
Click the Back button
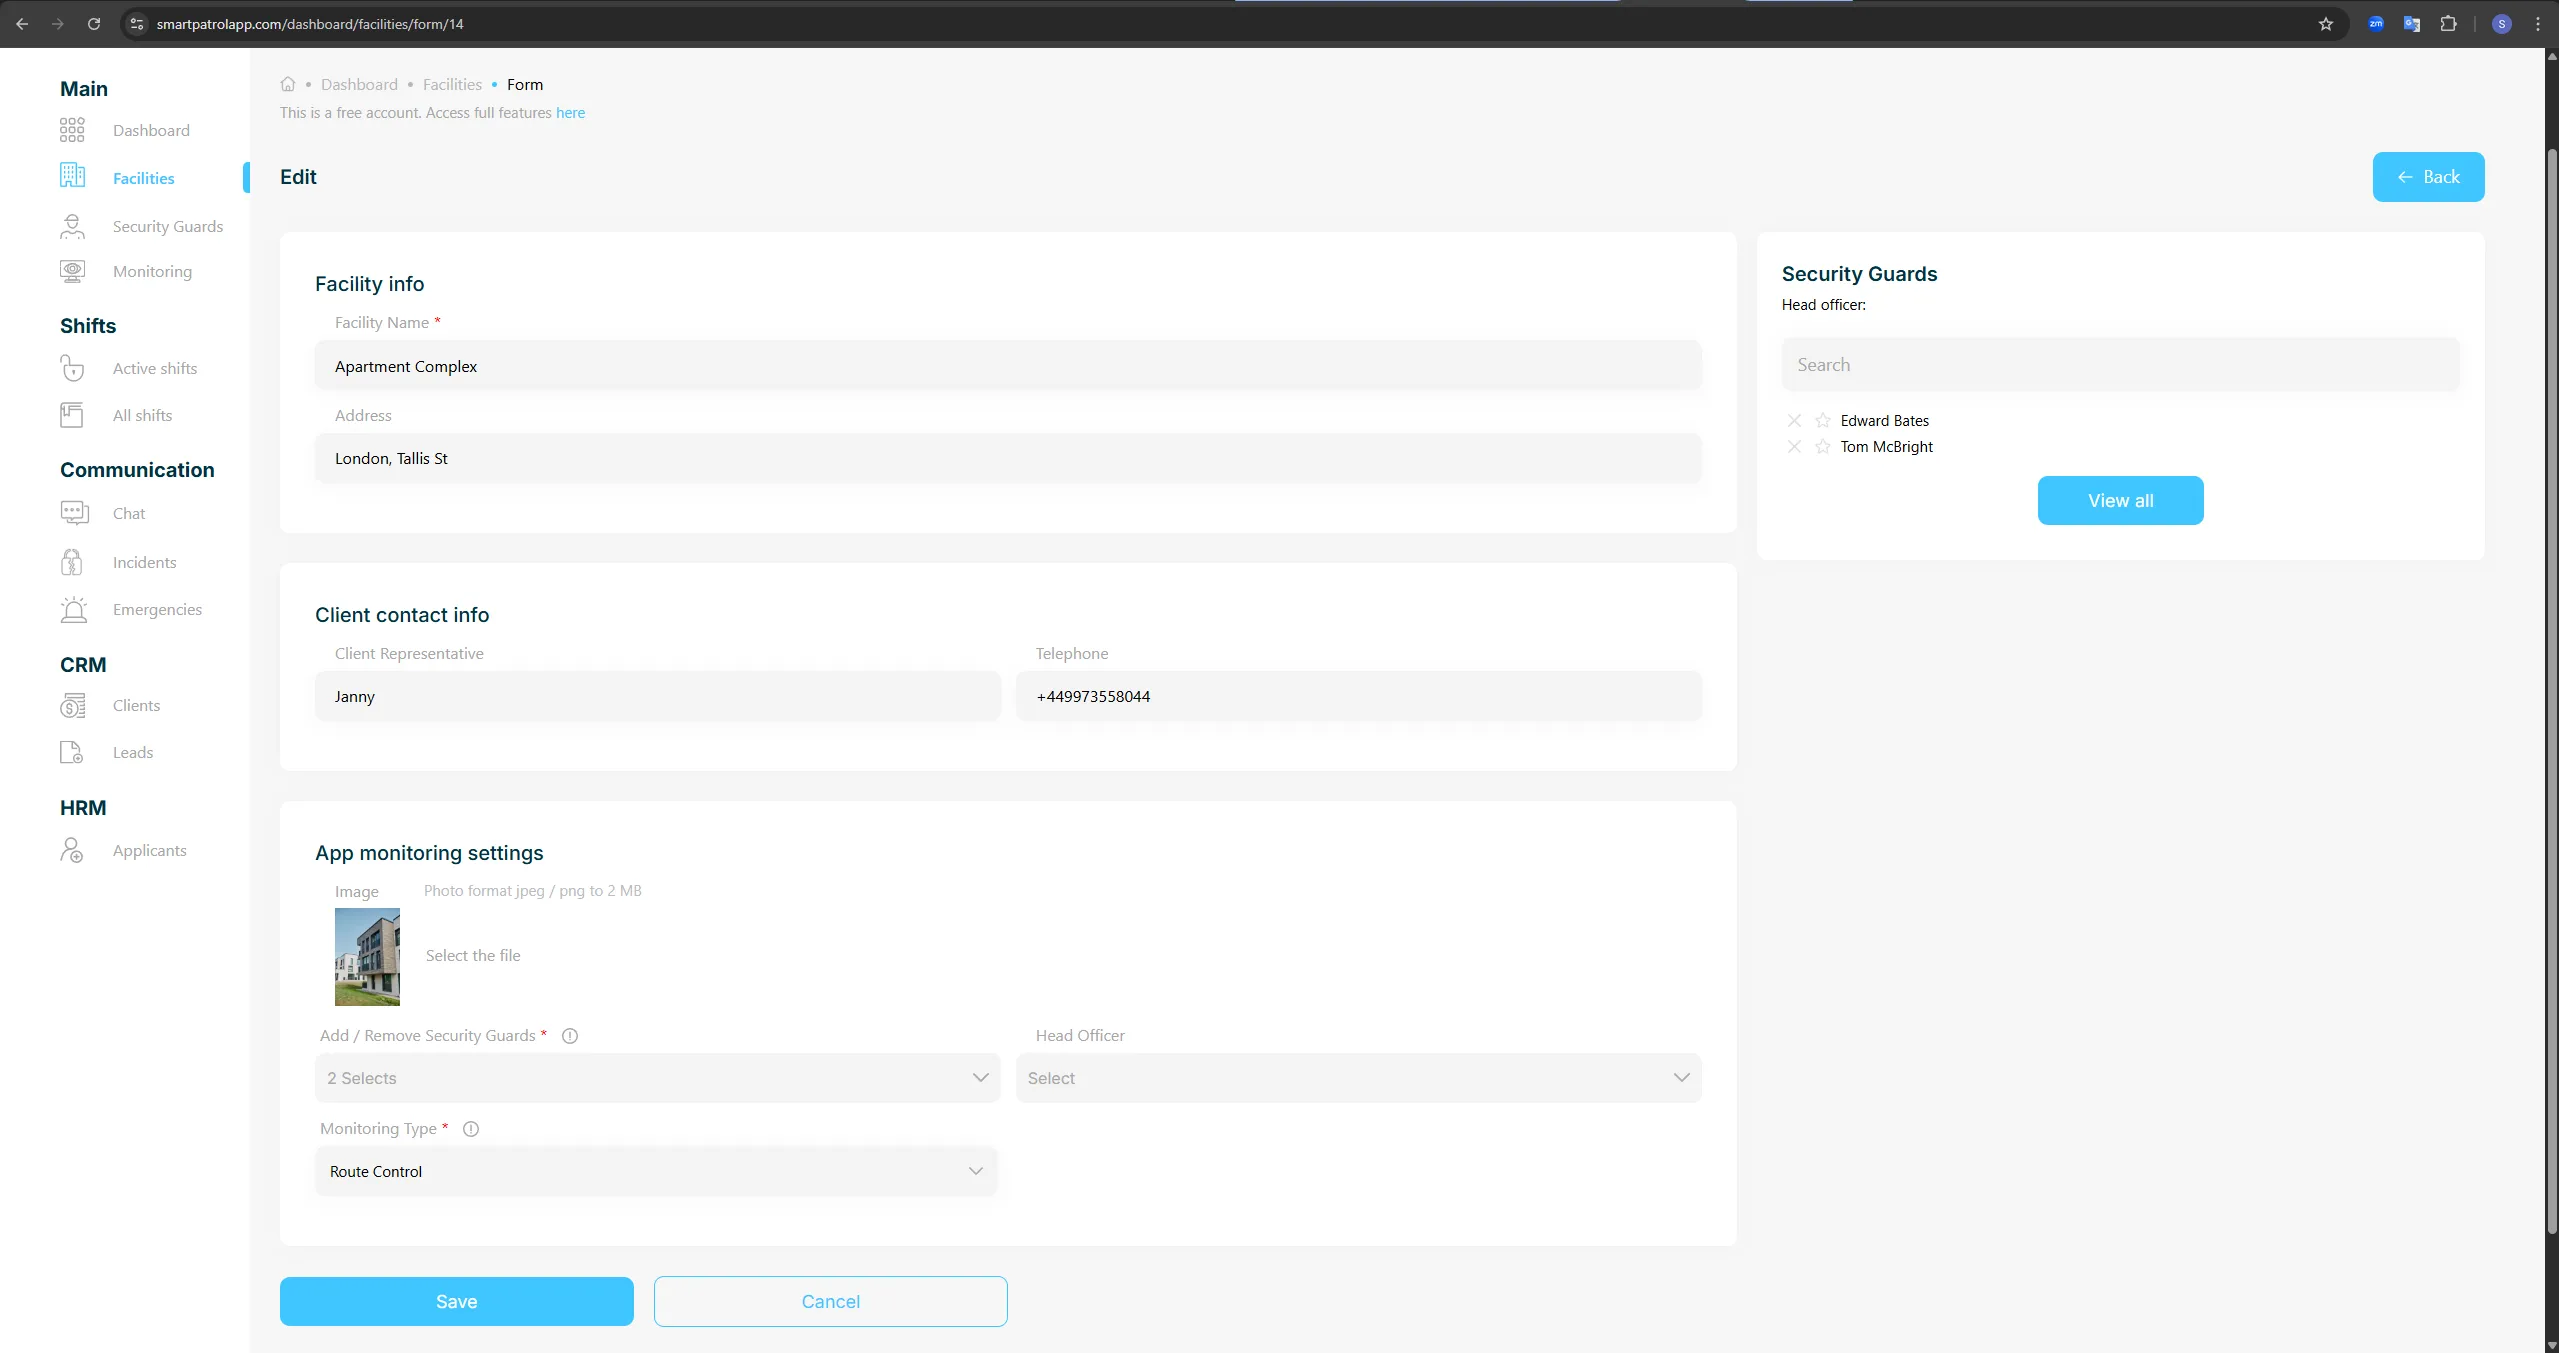tap(2429, 177)
